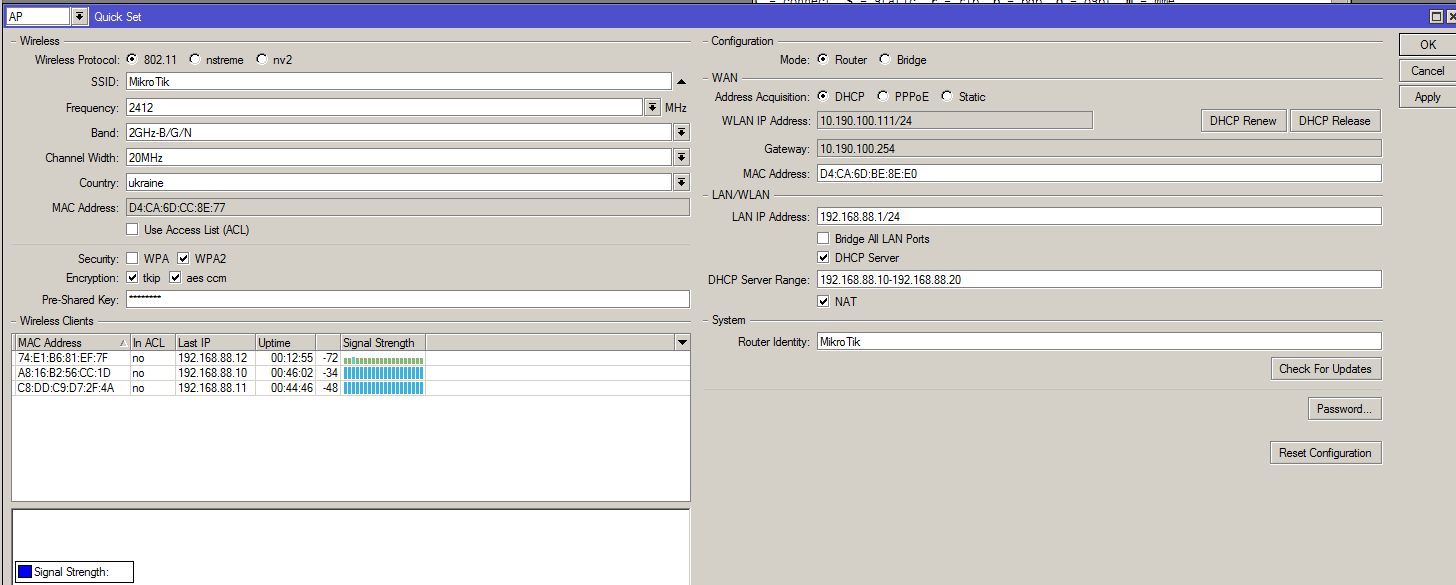This screenshot has height=585, width=1456.
Task: Select client C8:DD:C9:D7:2F:4A row
Action: [351, 388]
